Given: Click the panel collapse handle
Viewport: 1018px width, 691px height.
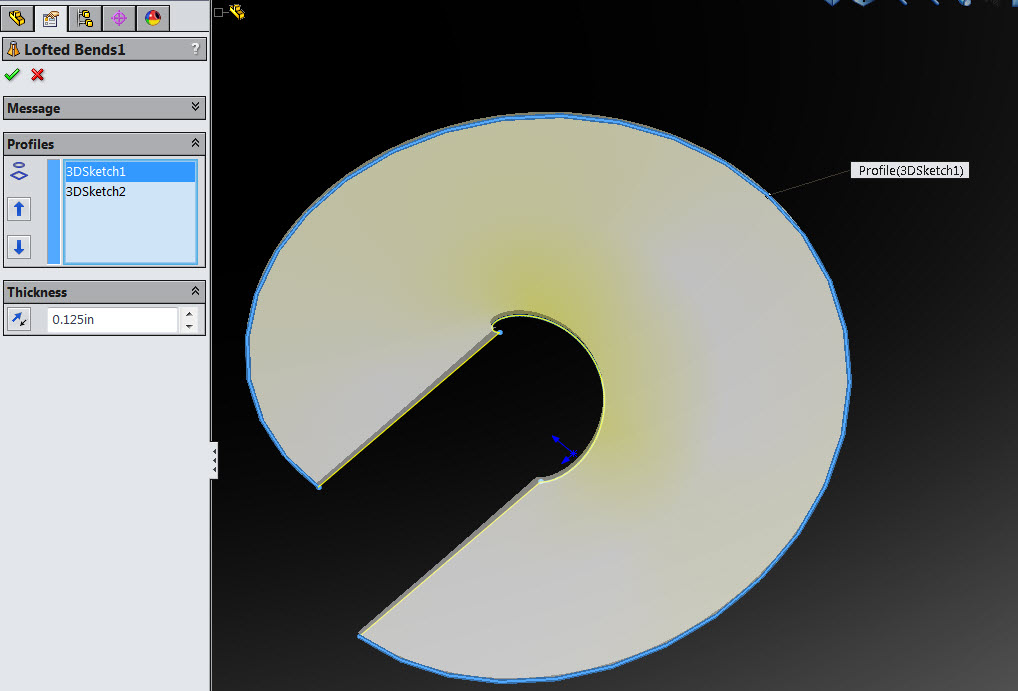Looking at the screenshot, I should tap(214, 460).
